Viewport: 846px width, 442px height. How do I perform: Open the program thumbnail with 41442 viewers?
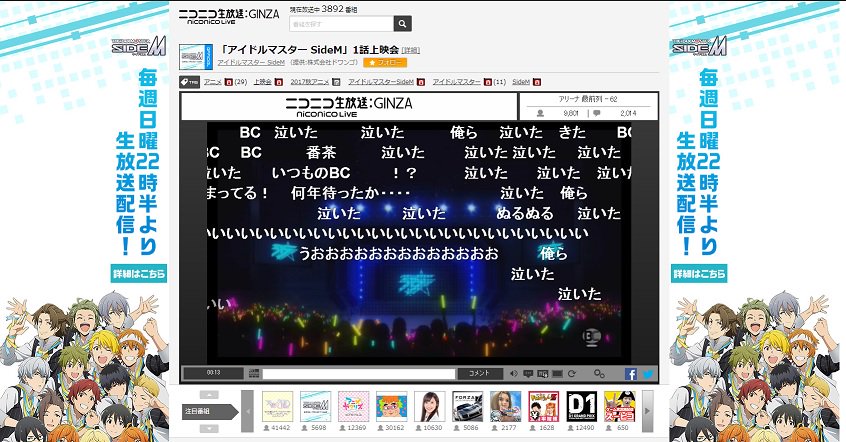pyautogui.click(x=277, y=407)
